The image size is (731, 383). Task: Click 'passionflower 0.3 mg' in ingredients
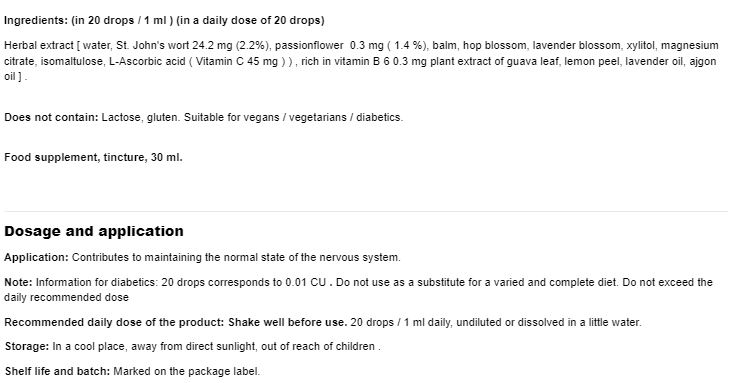(330, 46)
